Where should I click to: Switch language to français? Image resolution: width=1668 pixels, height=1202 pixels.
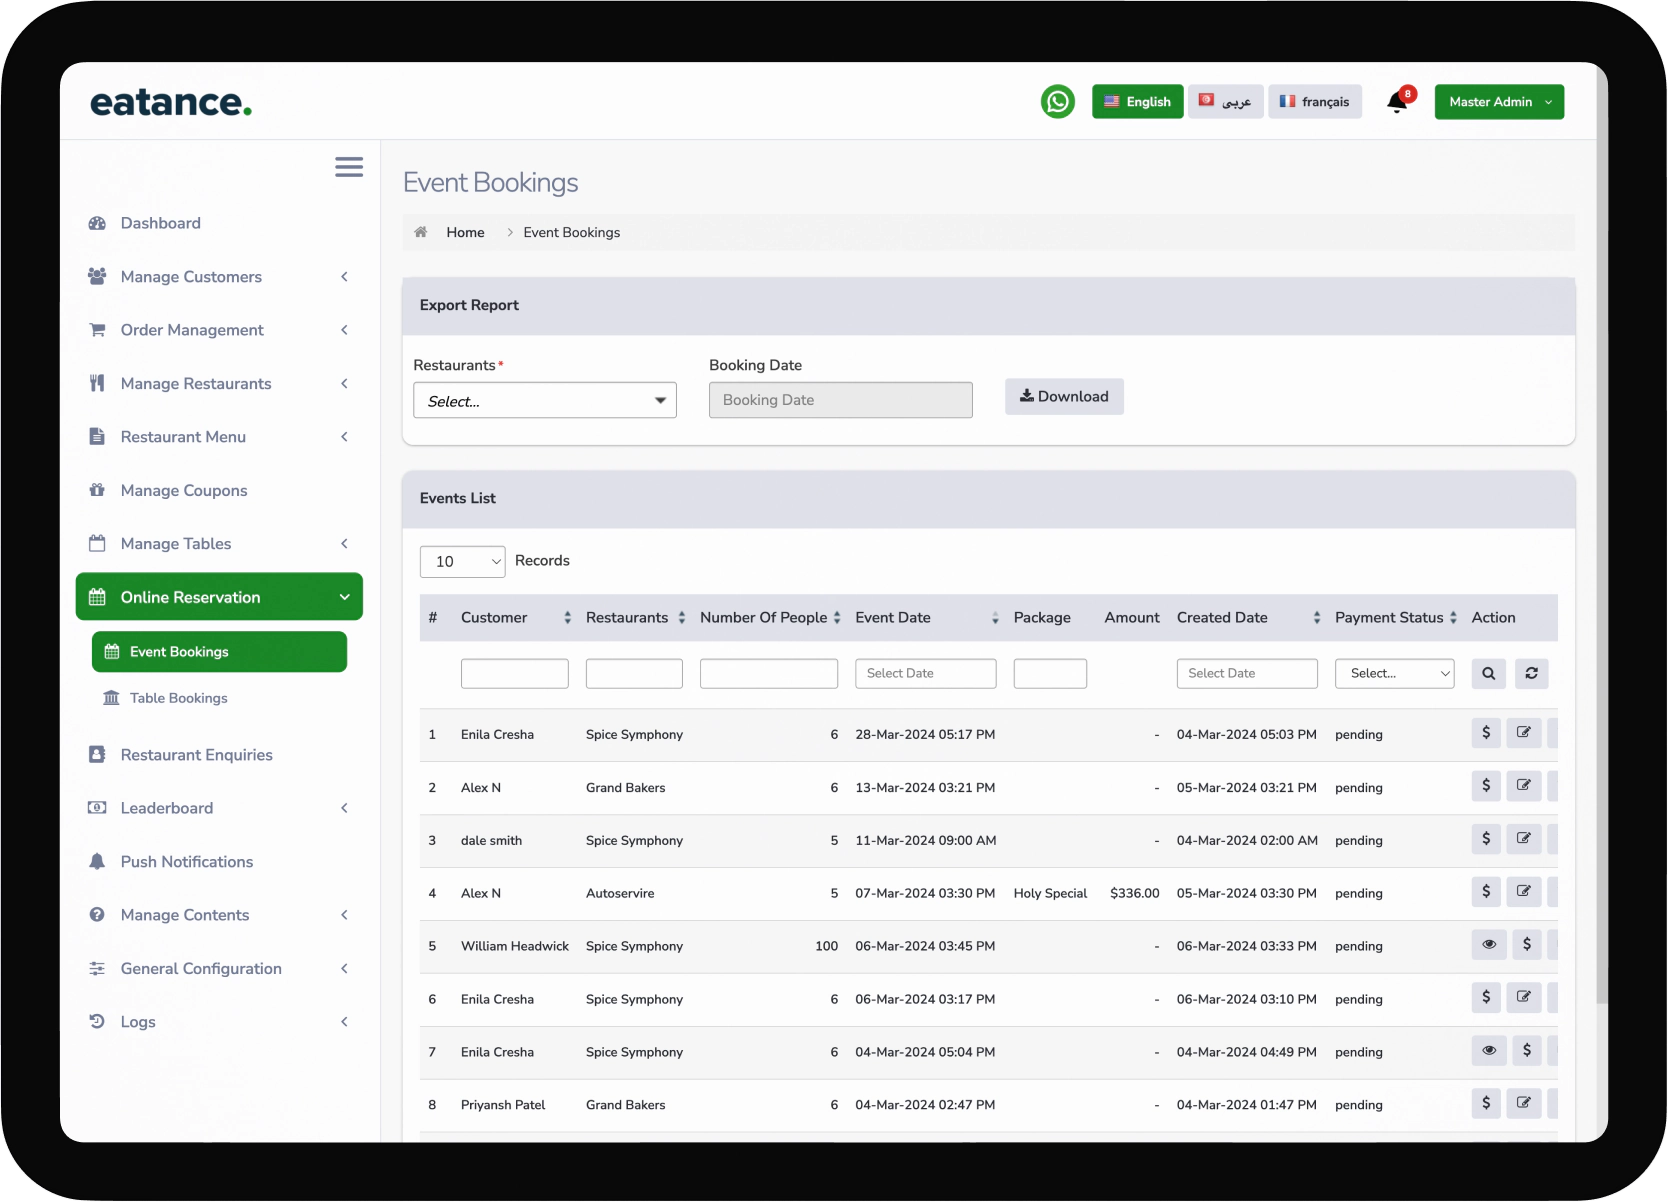(x=1314, y=102)
